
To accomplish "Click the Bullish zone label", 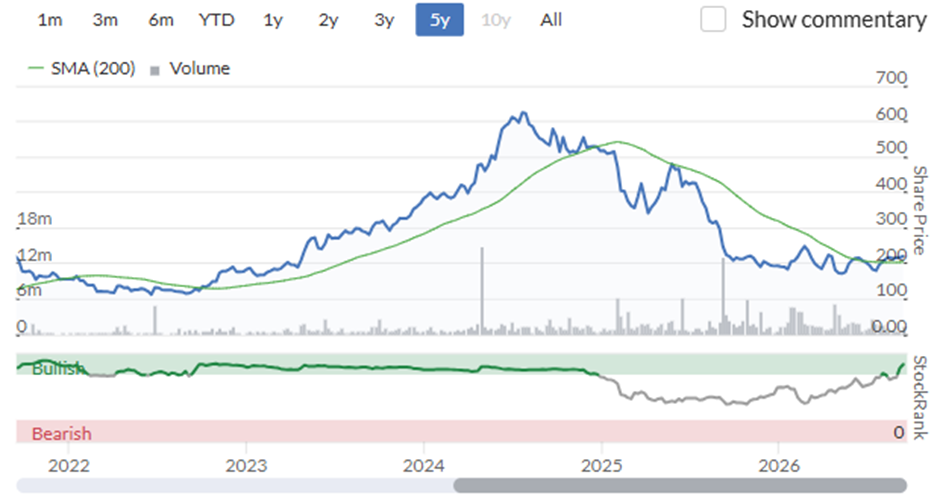I will coord(58,368).
